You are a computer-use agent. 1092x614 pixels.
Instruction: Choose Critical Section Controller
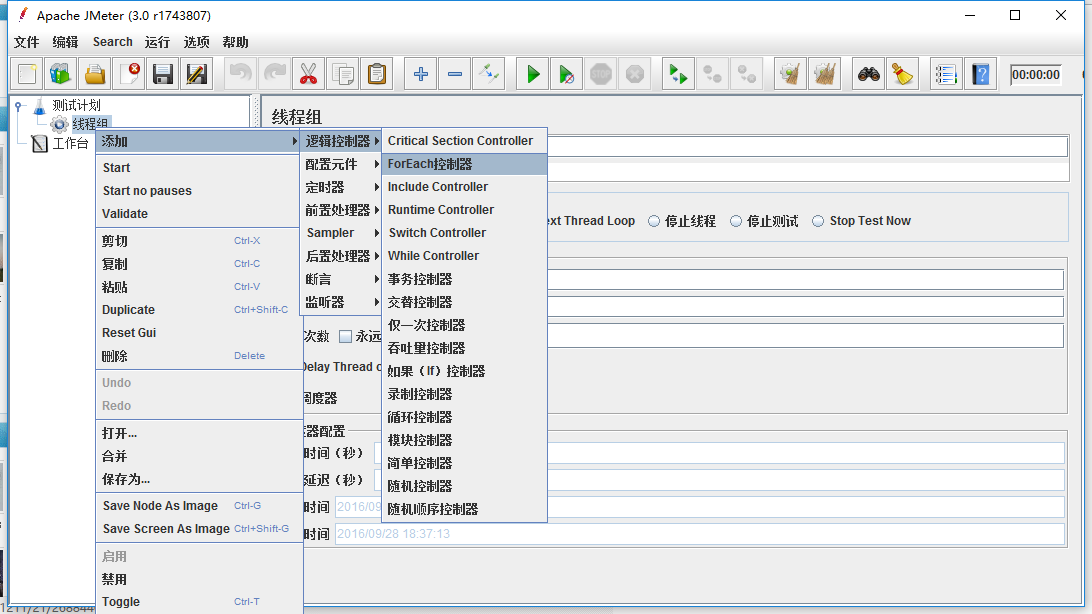pos(465,141)
